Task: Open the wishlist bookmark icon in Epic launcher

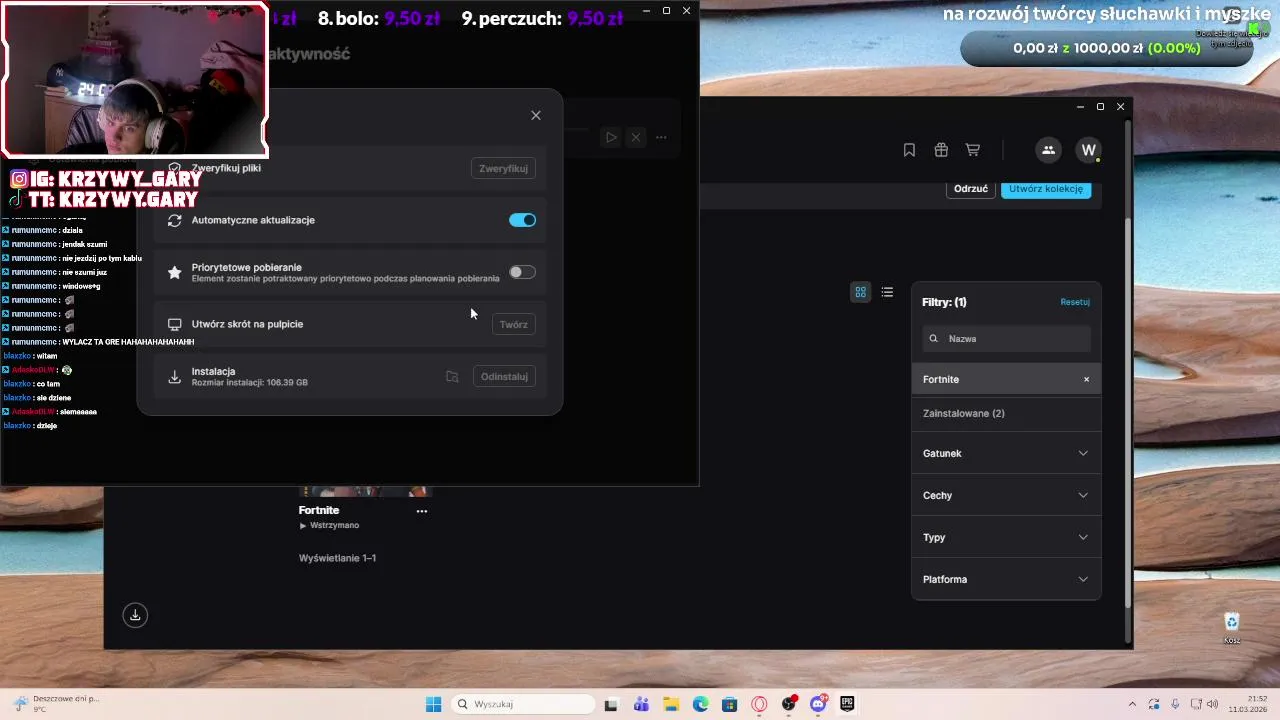Action: click(909, 150)
